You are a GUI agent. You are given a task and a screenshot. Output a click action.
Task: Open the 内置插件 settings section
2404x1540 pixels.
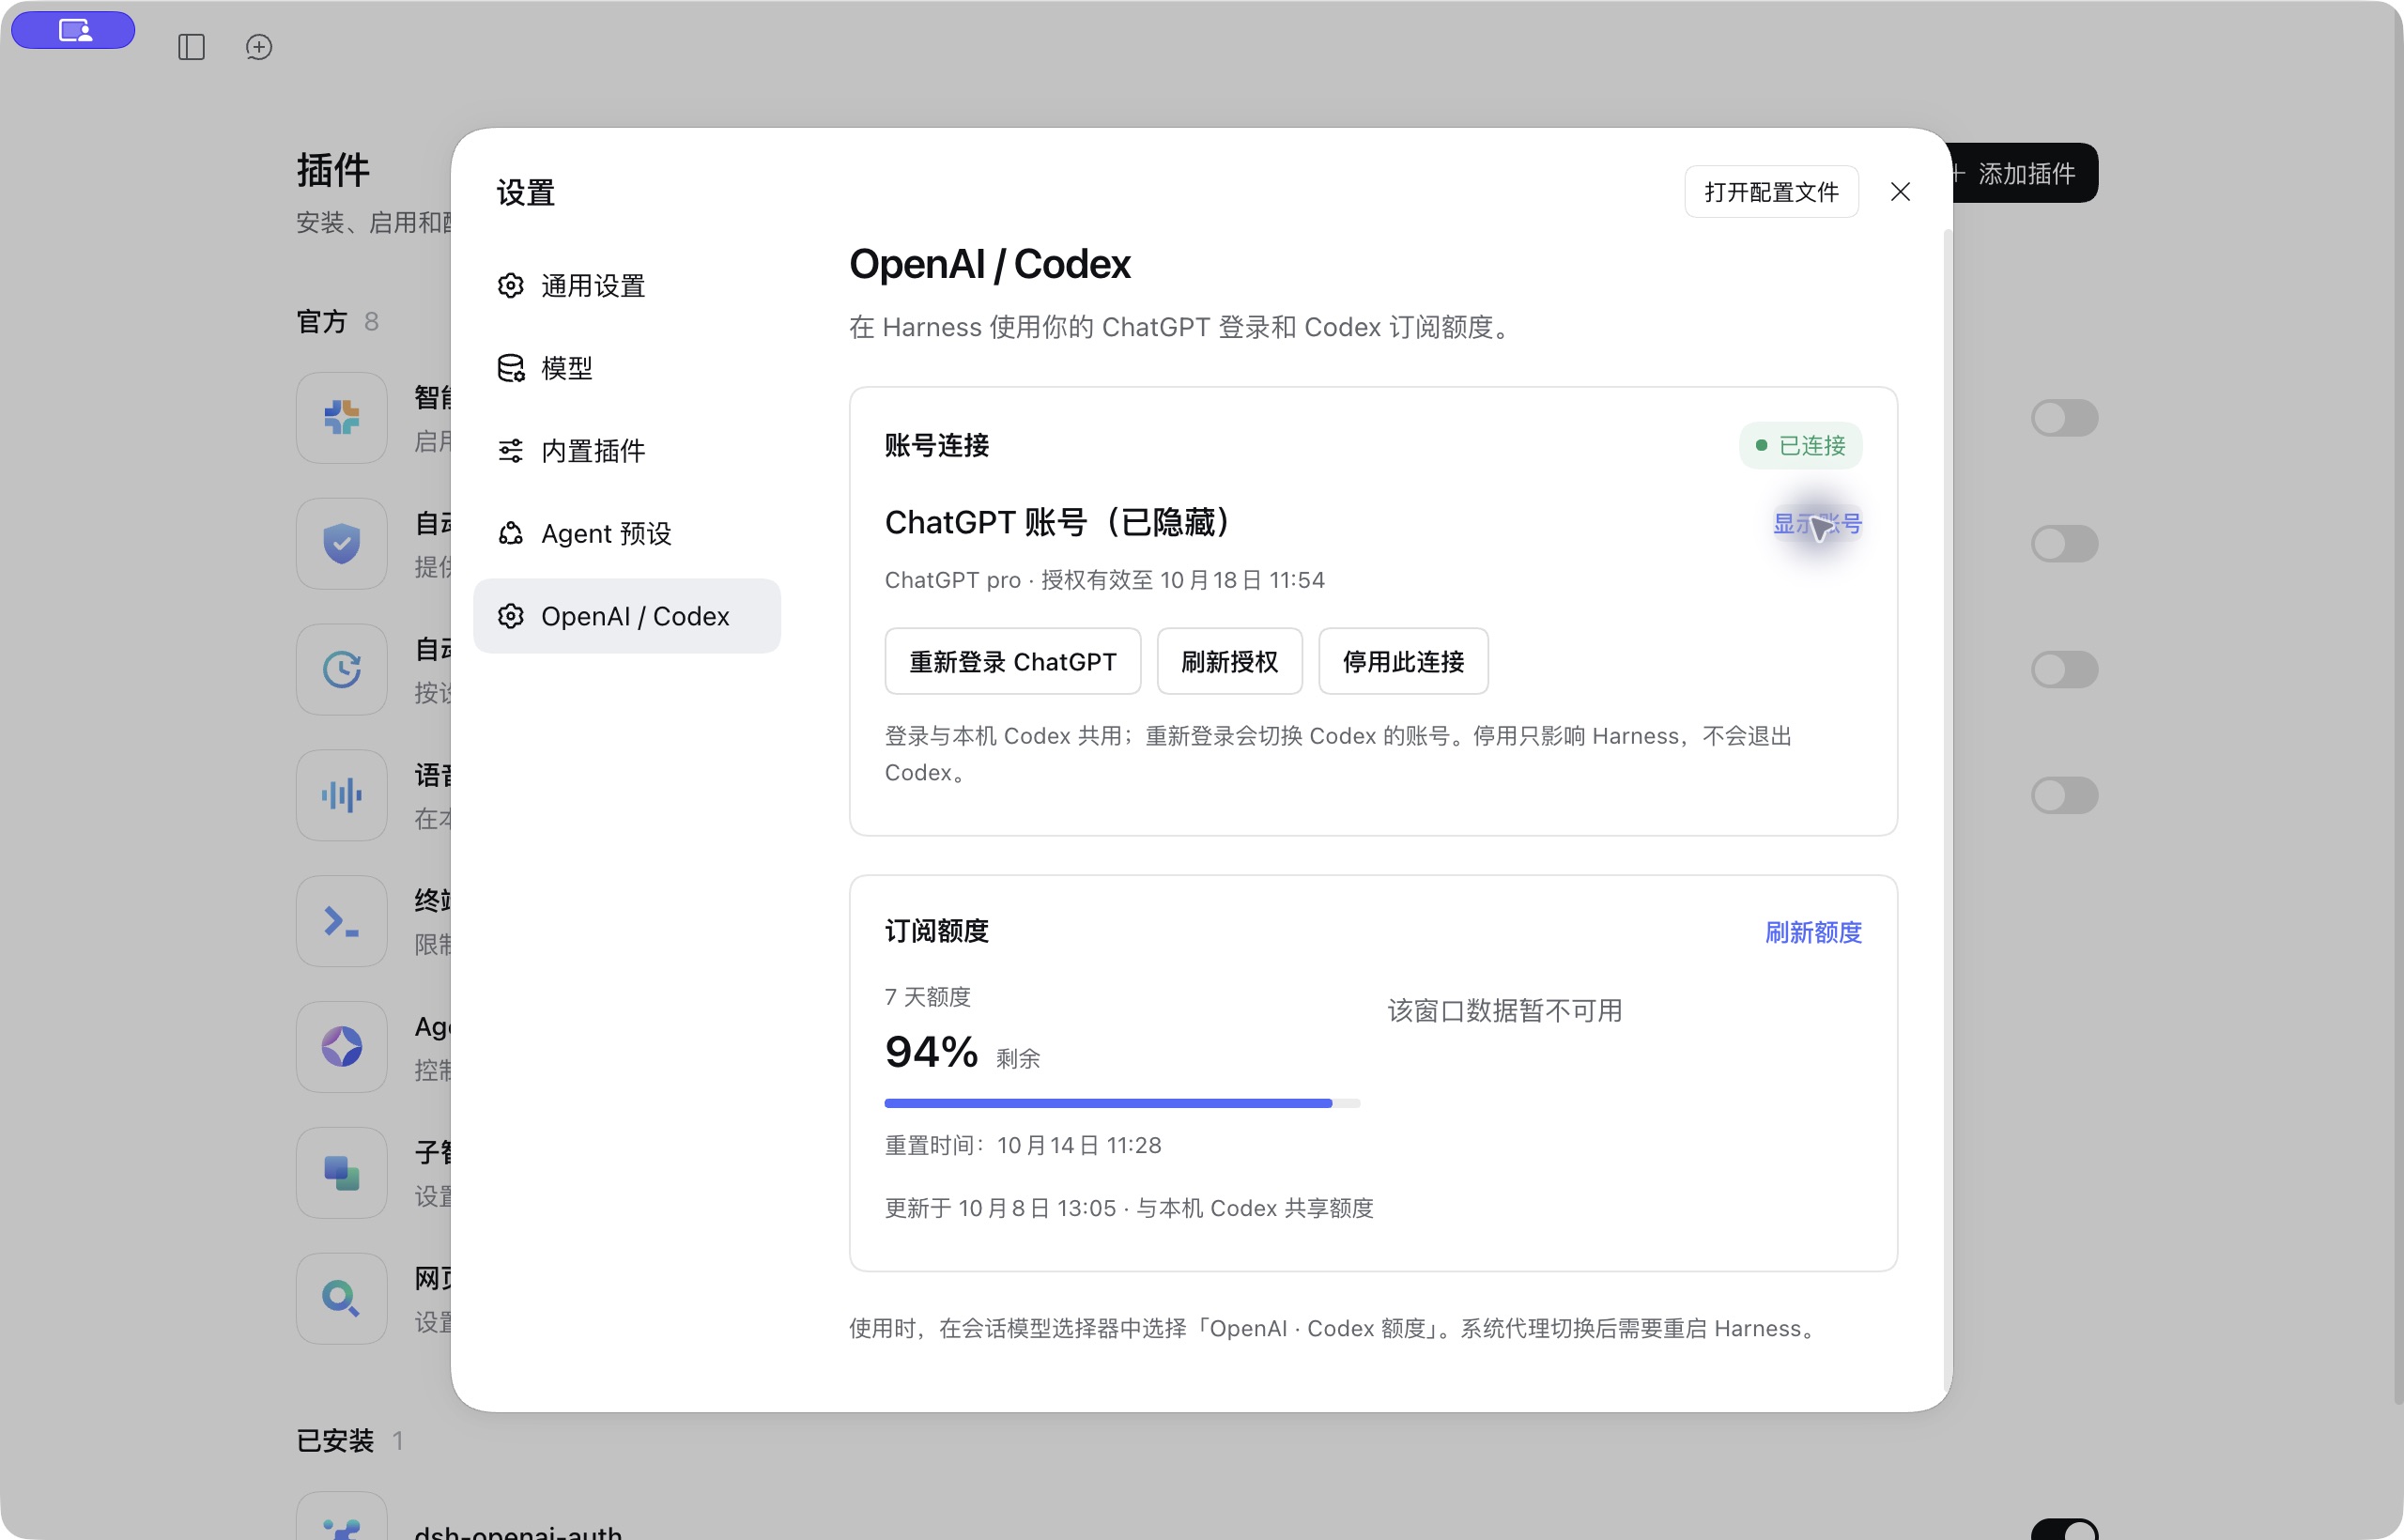[627, 451]
